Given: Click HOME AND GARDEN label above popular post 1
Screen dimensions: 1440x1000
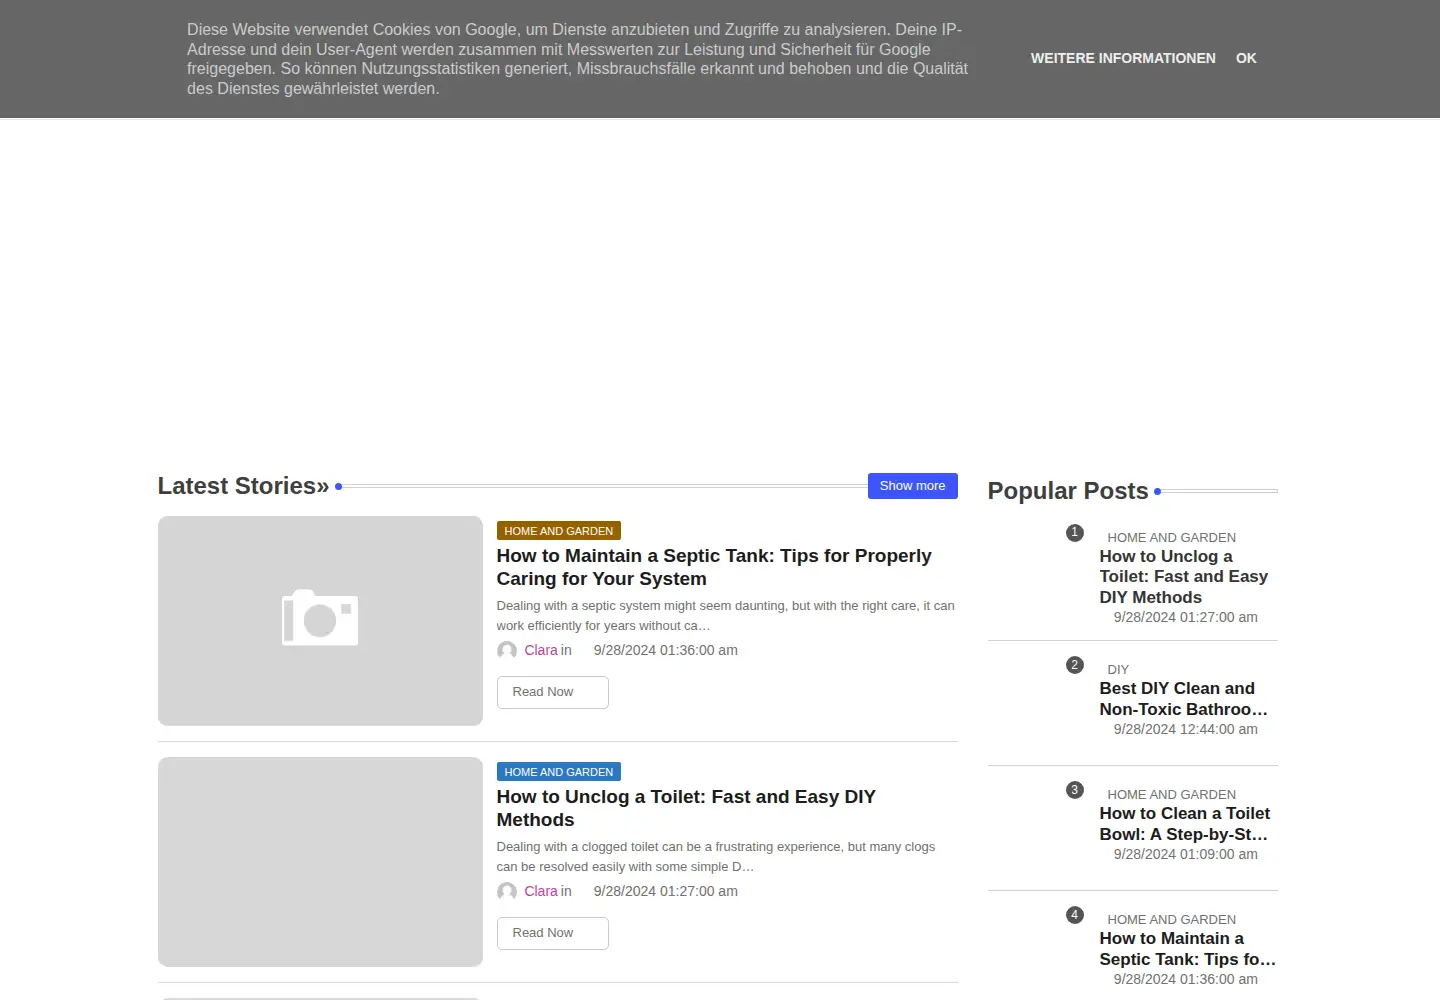Looking at the screenshot, I should [1171, 538].
